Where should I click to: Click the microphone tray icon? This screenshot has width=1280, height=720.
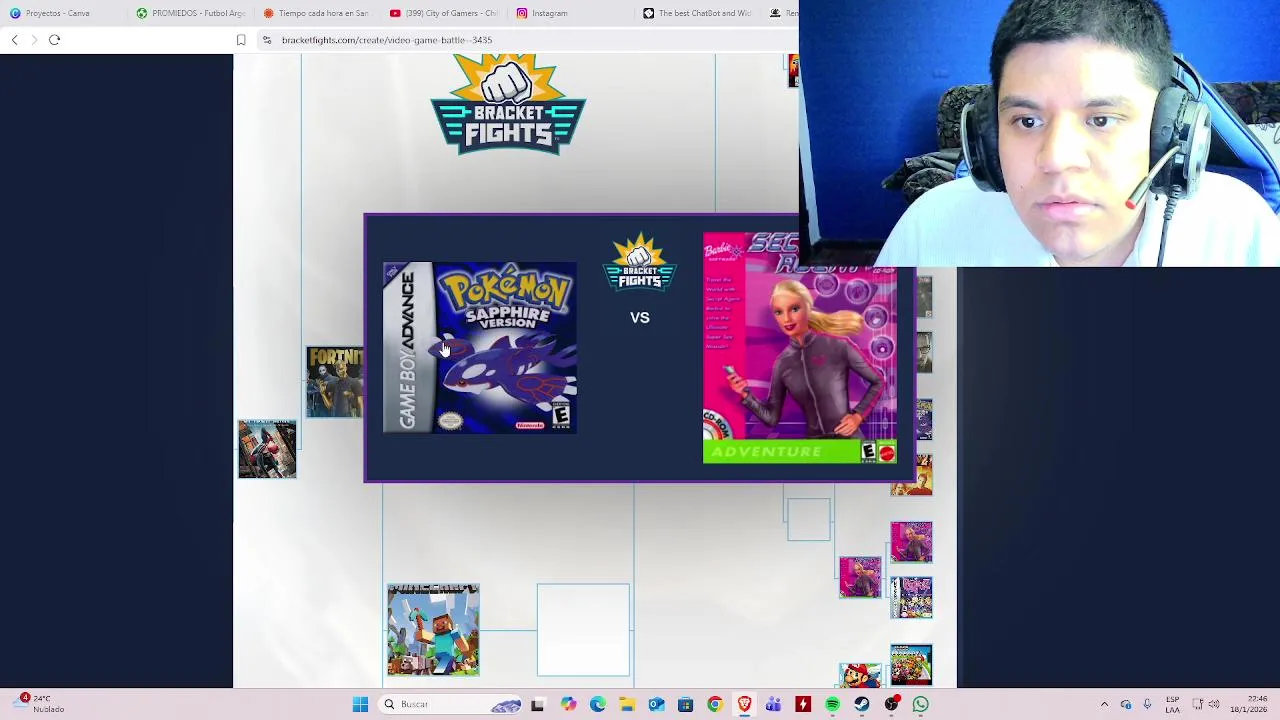[x=1147, y=704]
